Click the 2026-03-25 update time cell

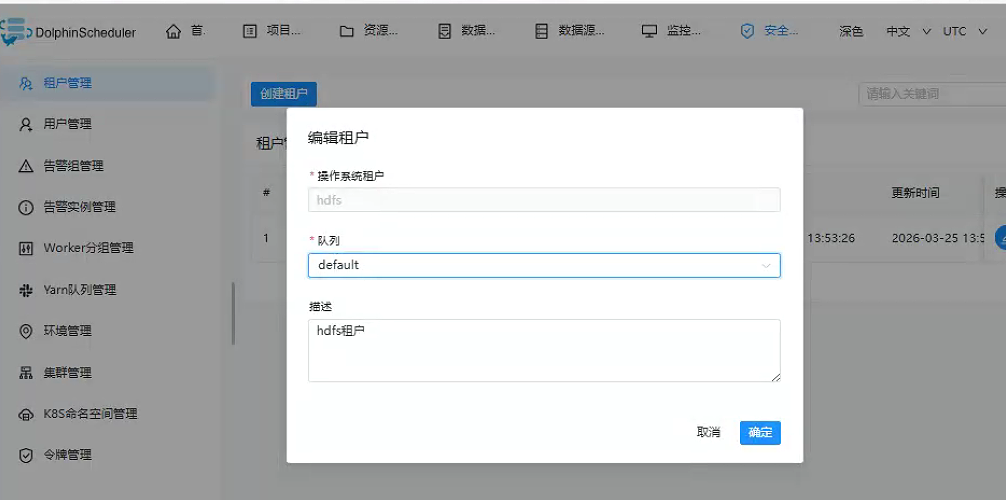[938, 238]
